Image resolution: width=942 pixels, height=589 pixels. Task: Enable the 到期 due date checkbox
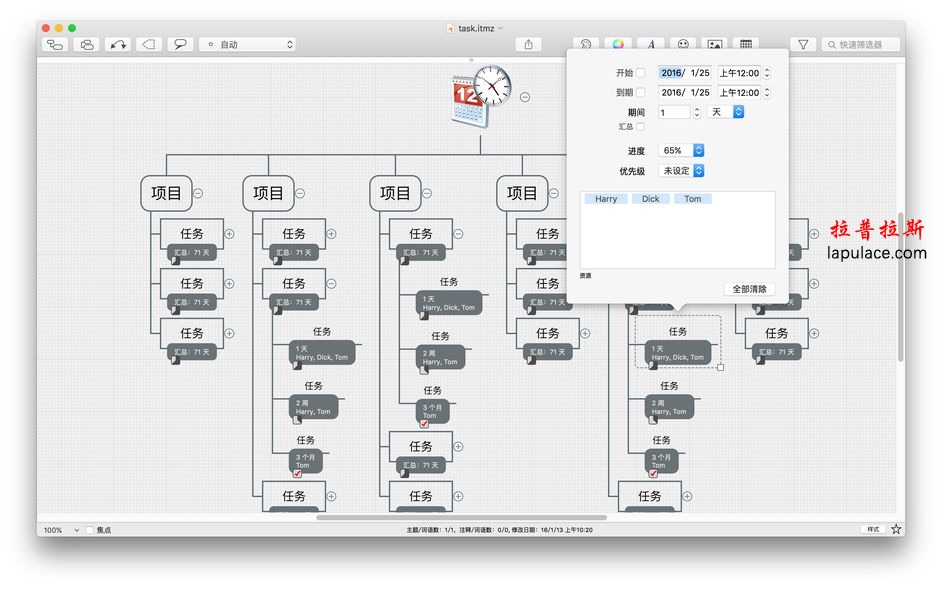(x=640, y=93)
